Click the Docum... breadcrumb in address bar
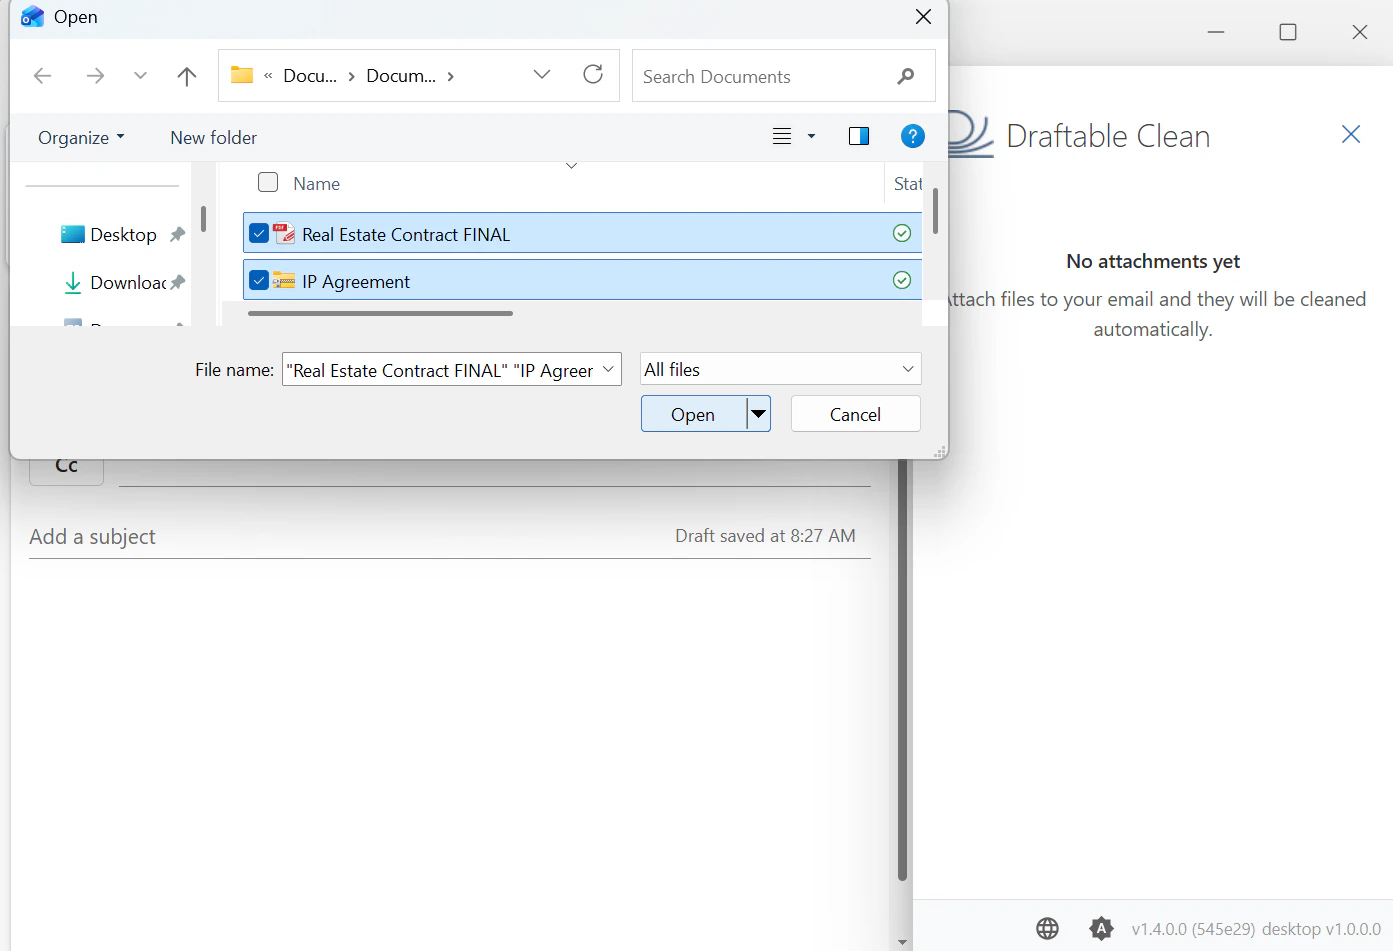Screen dimensions: 1393x951 [x=401, y=76]
